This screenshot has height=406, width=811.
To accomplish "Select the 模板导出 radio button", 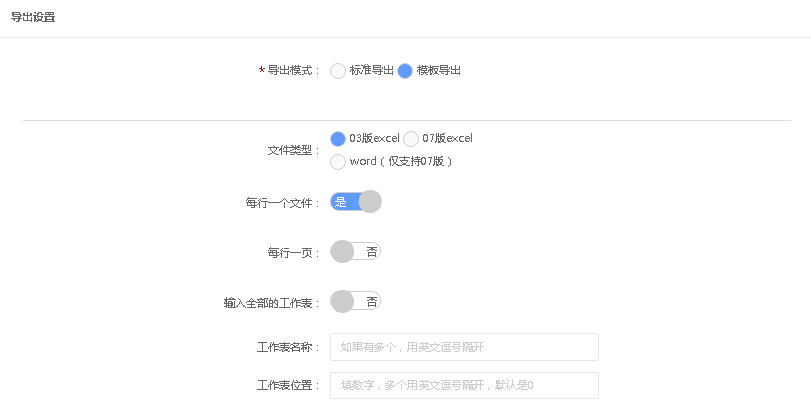I will (405, 71).
